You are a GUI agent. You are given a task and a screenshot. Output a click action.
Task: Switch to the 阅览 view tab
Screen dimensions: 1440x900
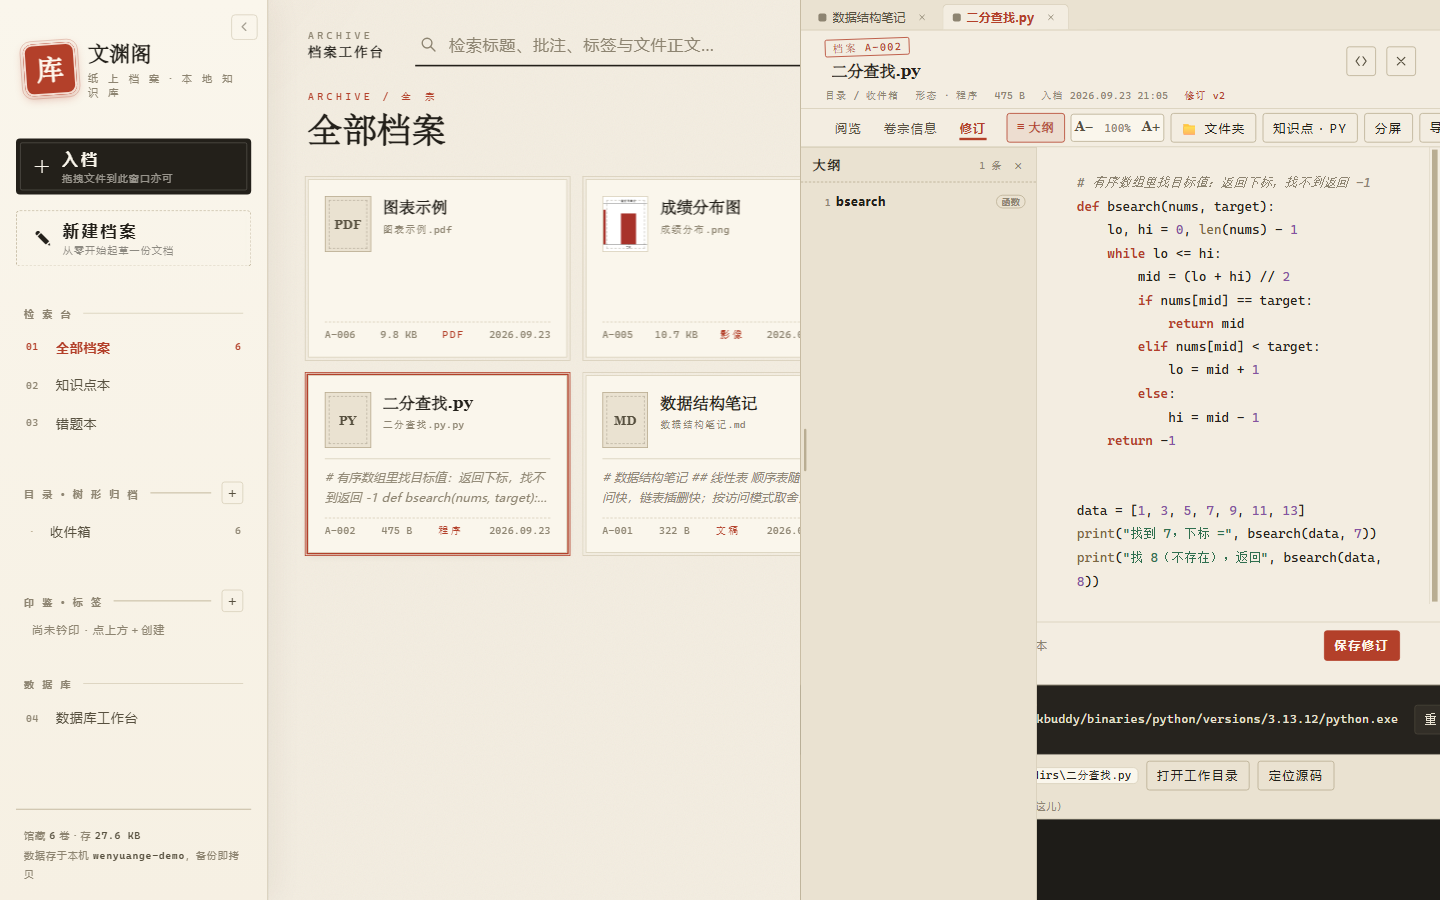(848, 128)
